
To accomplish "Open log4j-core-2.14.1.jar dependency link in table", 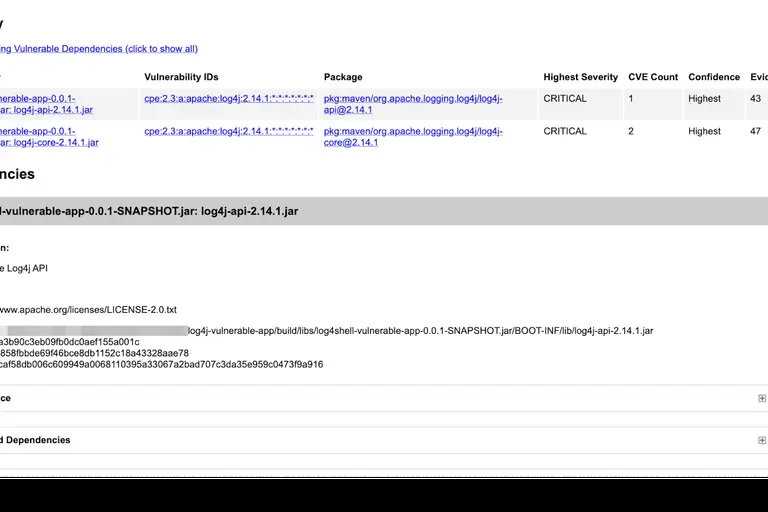I will 52,143.
